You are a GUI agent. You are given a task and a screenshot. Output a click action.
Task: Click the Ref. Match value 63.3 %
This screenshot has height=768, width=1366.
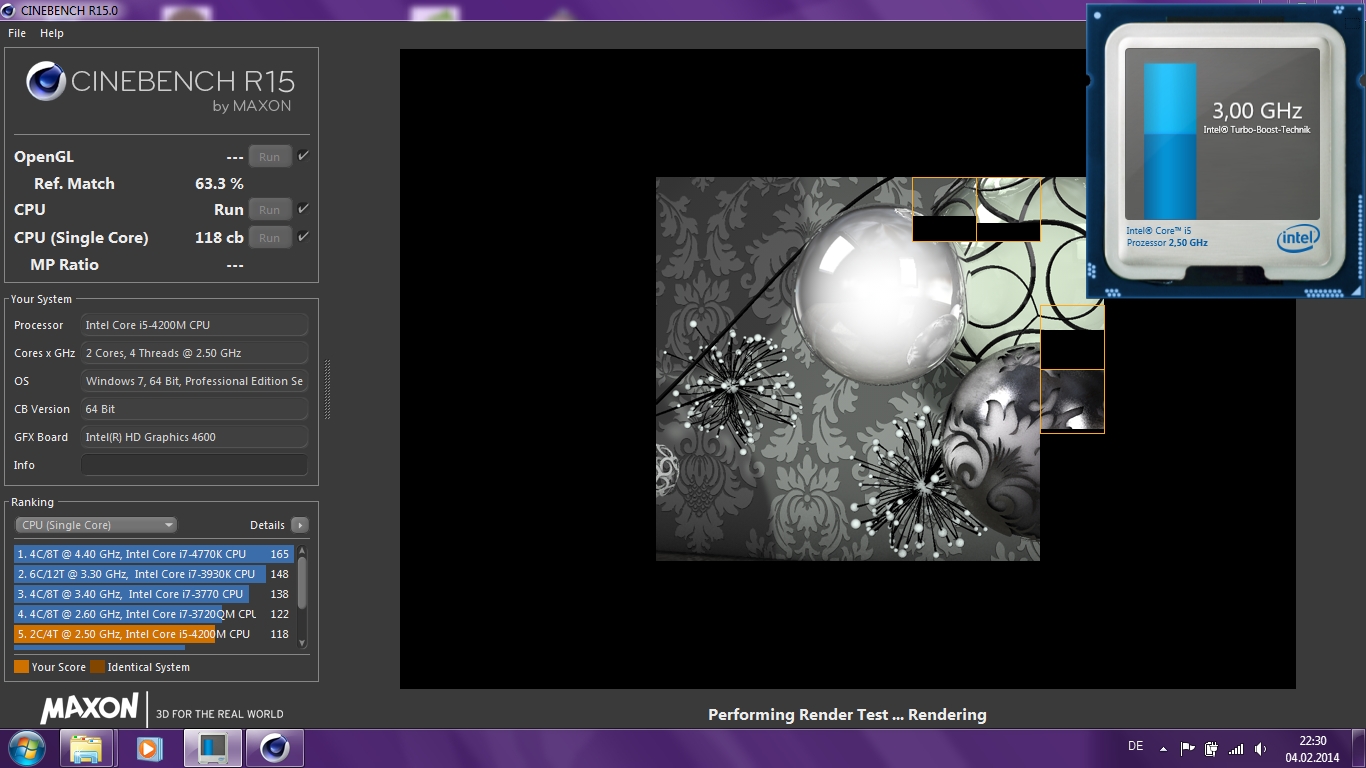pyautogui.click(x=219, y=184)
